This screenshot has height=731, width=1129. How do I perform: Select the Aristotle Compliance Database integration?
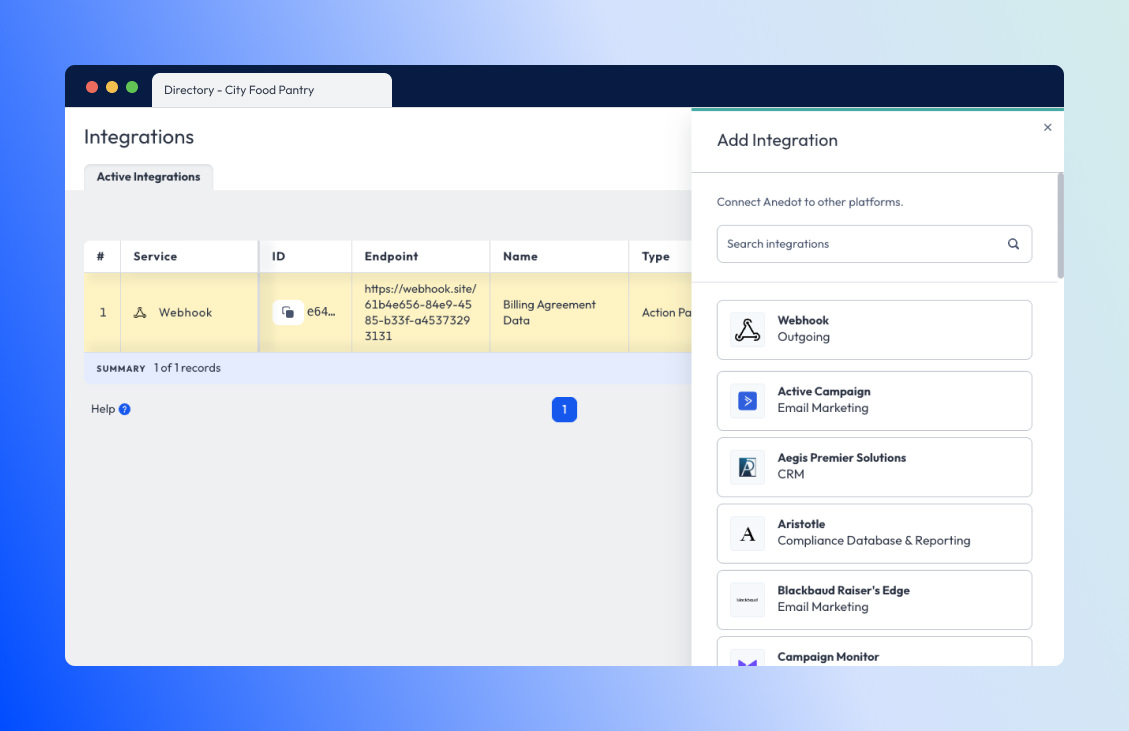coord(874,533)
